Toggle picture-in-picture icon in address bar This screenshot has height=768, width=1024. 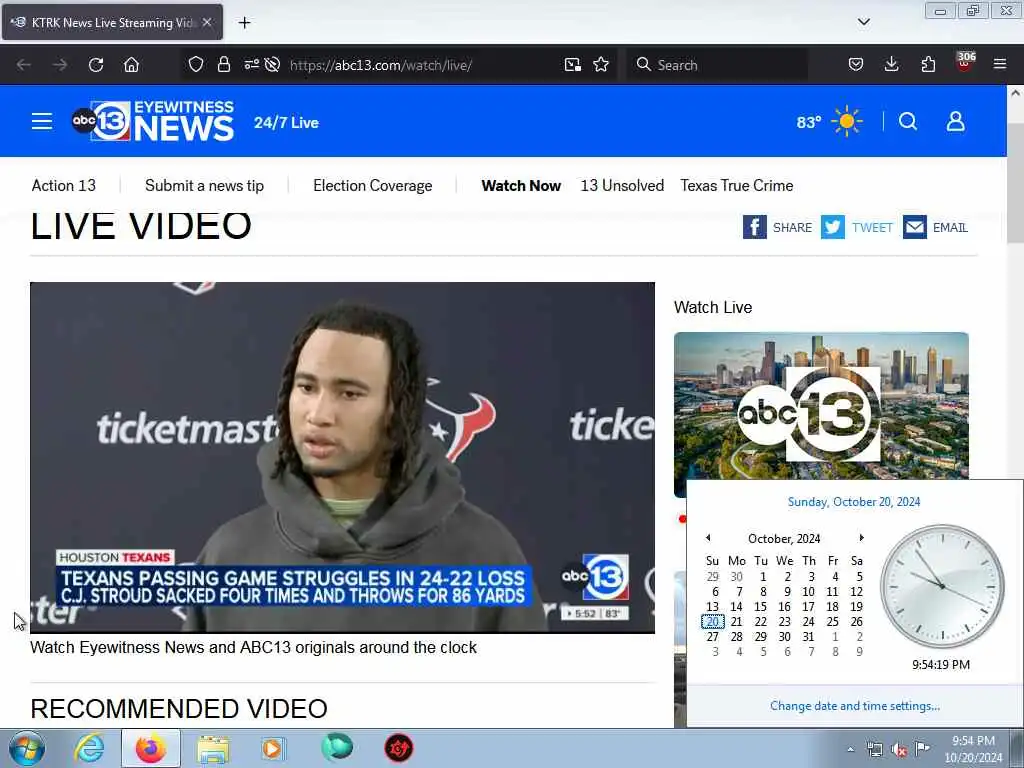pyautogui.click(x=573, y=64)
